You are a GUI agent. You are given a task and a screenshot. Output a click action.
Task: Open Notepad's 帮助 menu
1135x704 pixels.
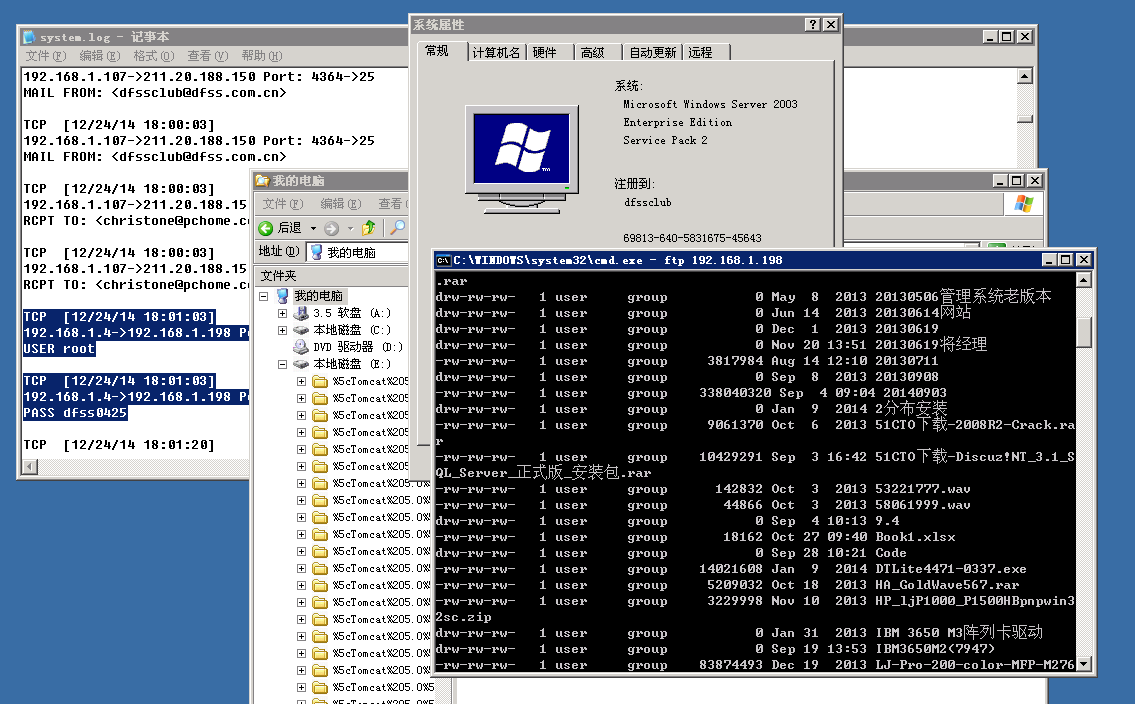[x=262, y=56]
